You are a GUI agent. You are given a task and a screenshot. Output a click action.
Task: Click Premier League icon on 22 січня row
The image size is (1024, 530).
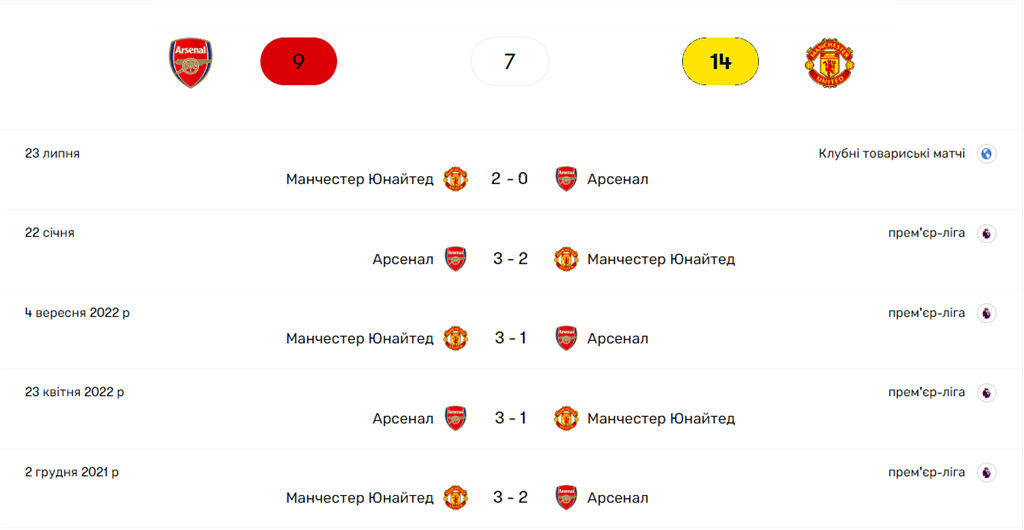pyautogui.click(x=986, y=233)
